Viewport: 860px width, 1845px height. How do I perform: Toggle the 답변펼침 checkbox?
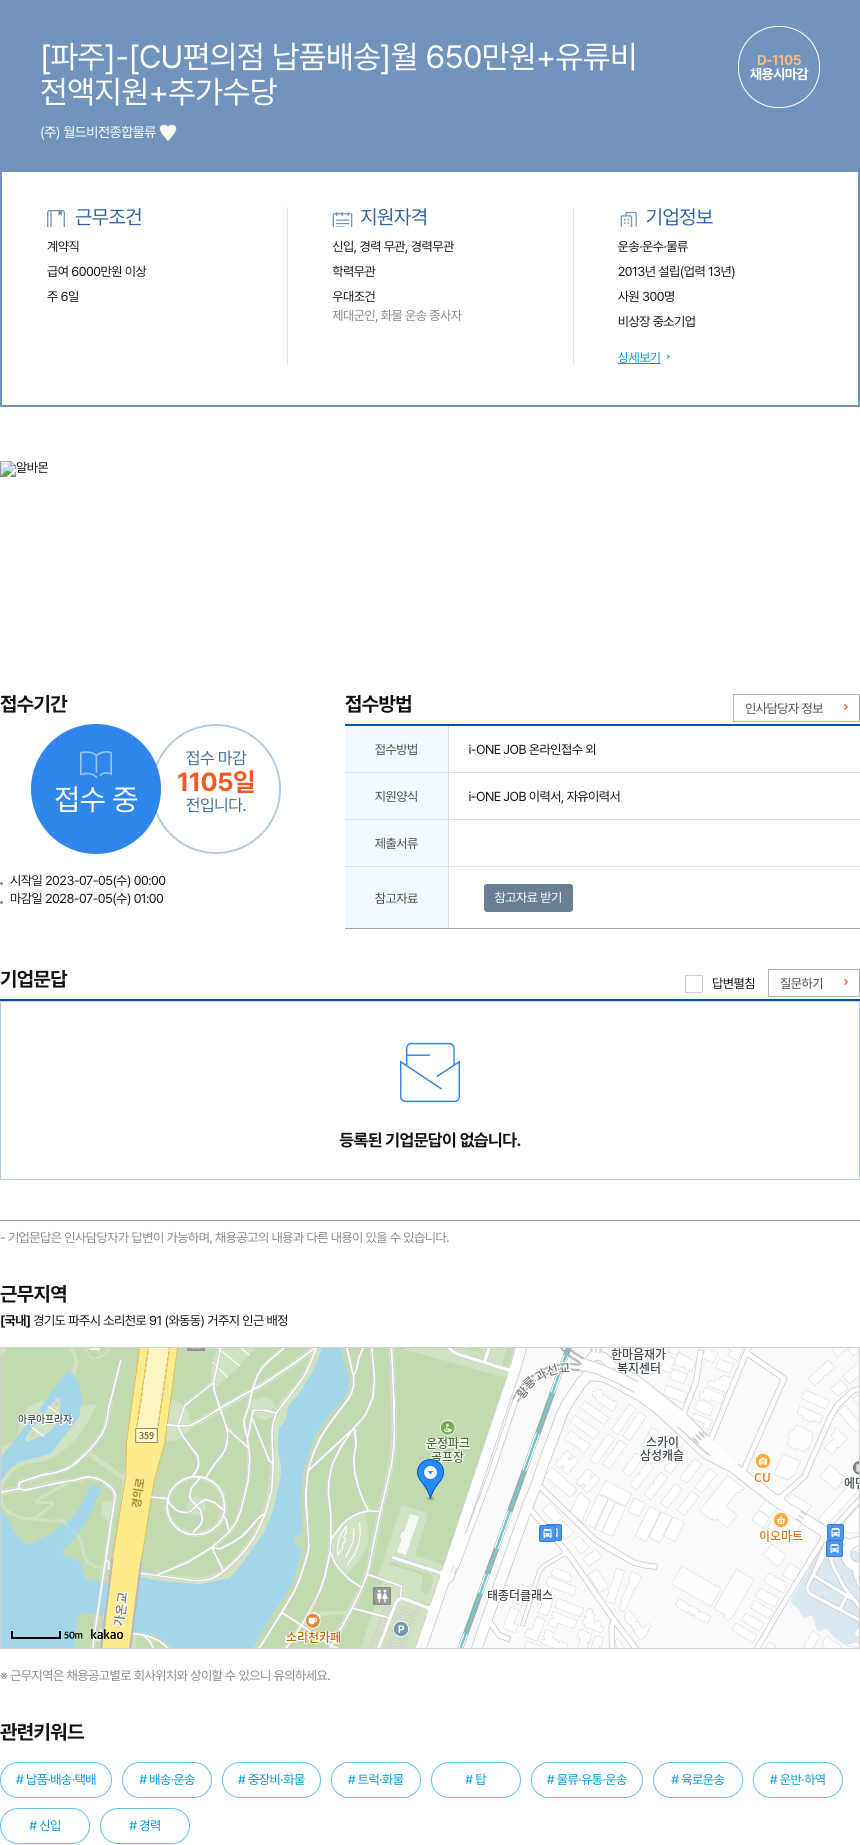point(693,984)
